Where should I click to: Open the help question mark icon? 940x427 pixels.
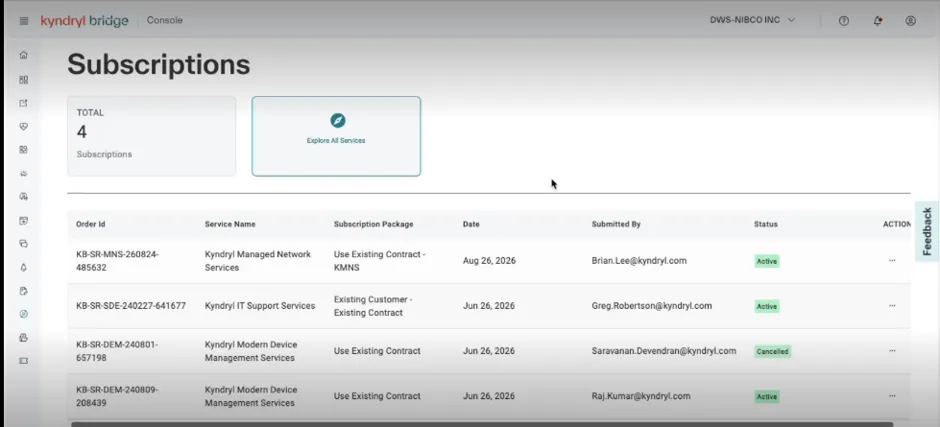click(844, 21)
